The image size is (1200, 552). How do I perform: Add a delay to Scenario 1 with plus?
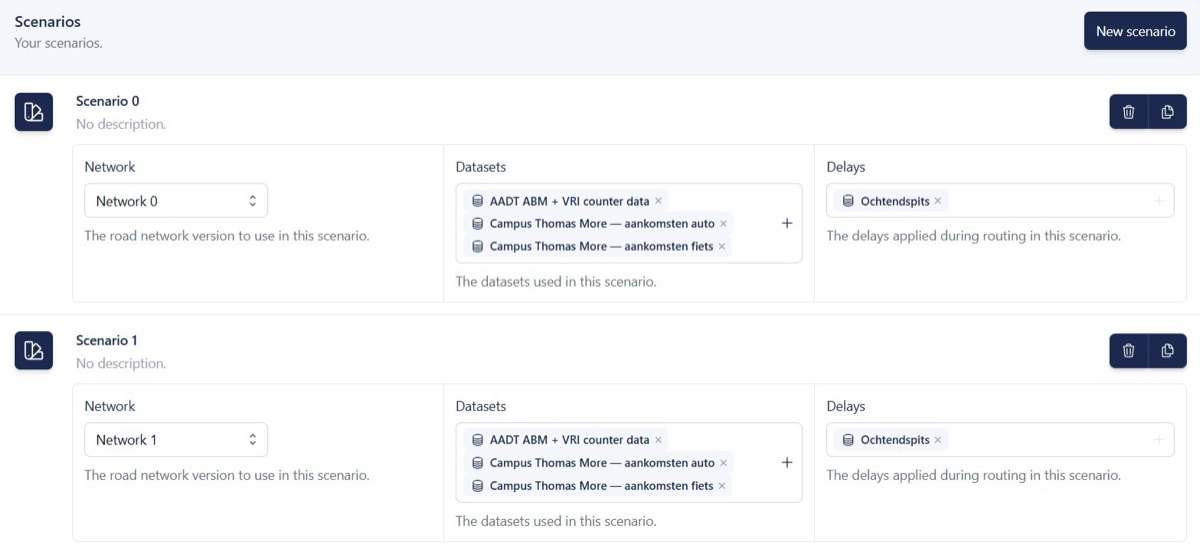1159,440
